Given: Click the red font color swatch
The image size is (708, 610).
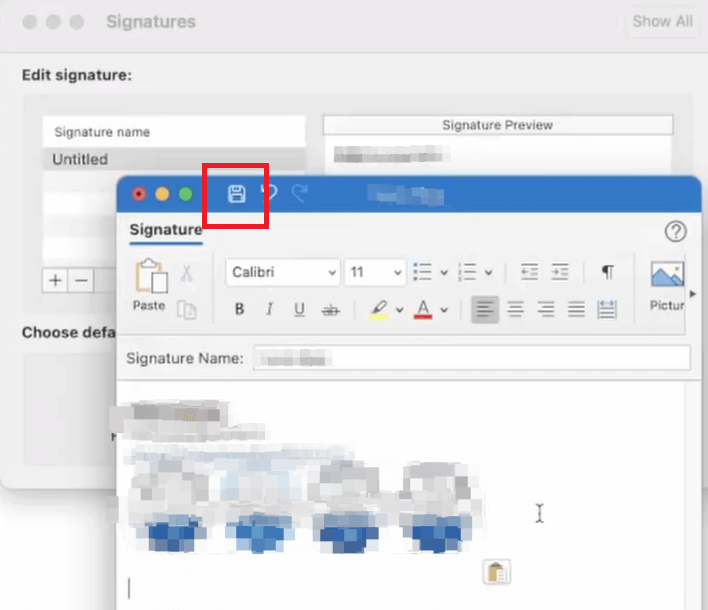Looking at the screenshot, I should pos(423,310).
